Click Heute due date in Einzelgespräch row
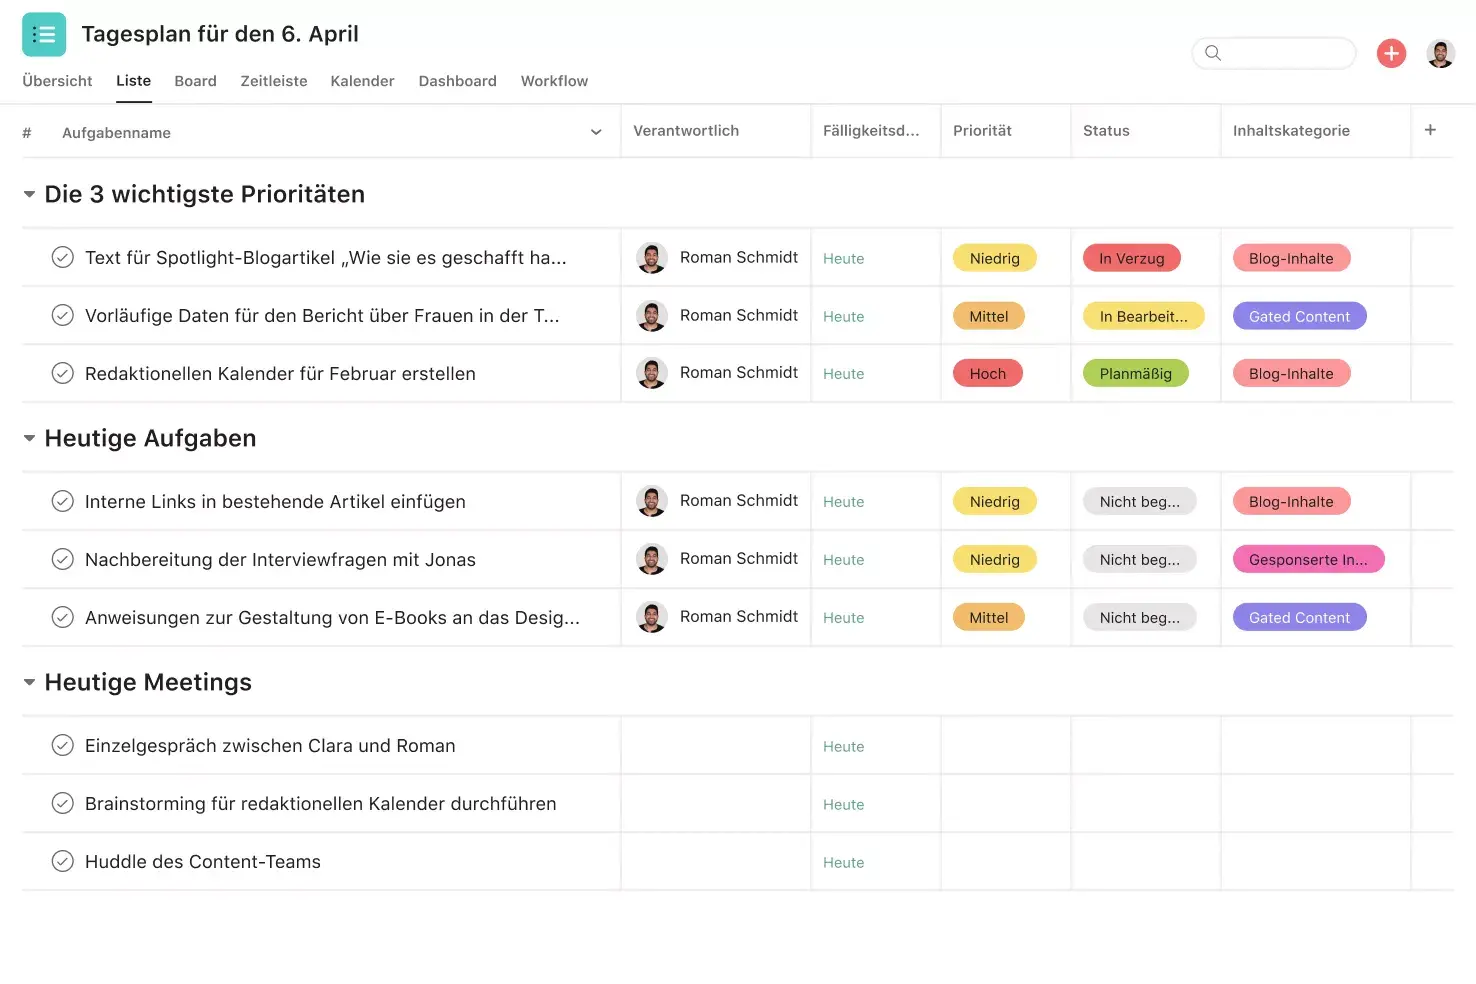 [844, 746]
